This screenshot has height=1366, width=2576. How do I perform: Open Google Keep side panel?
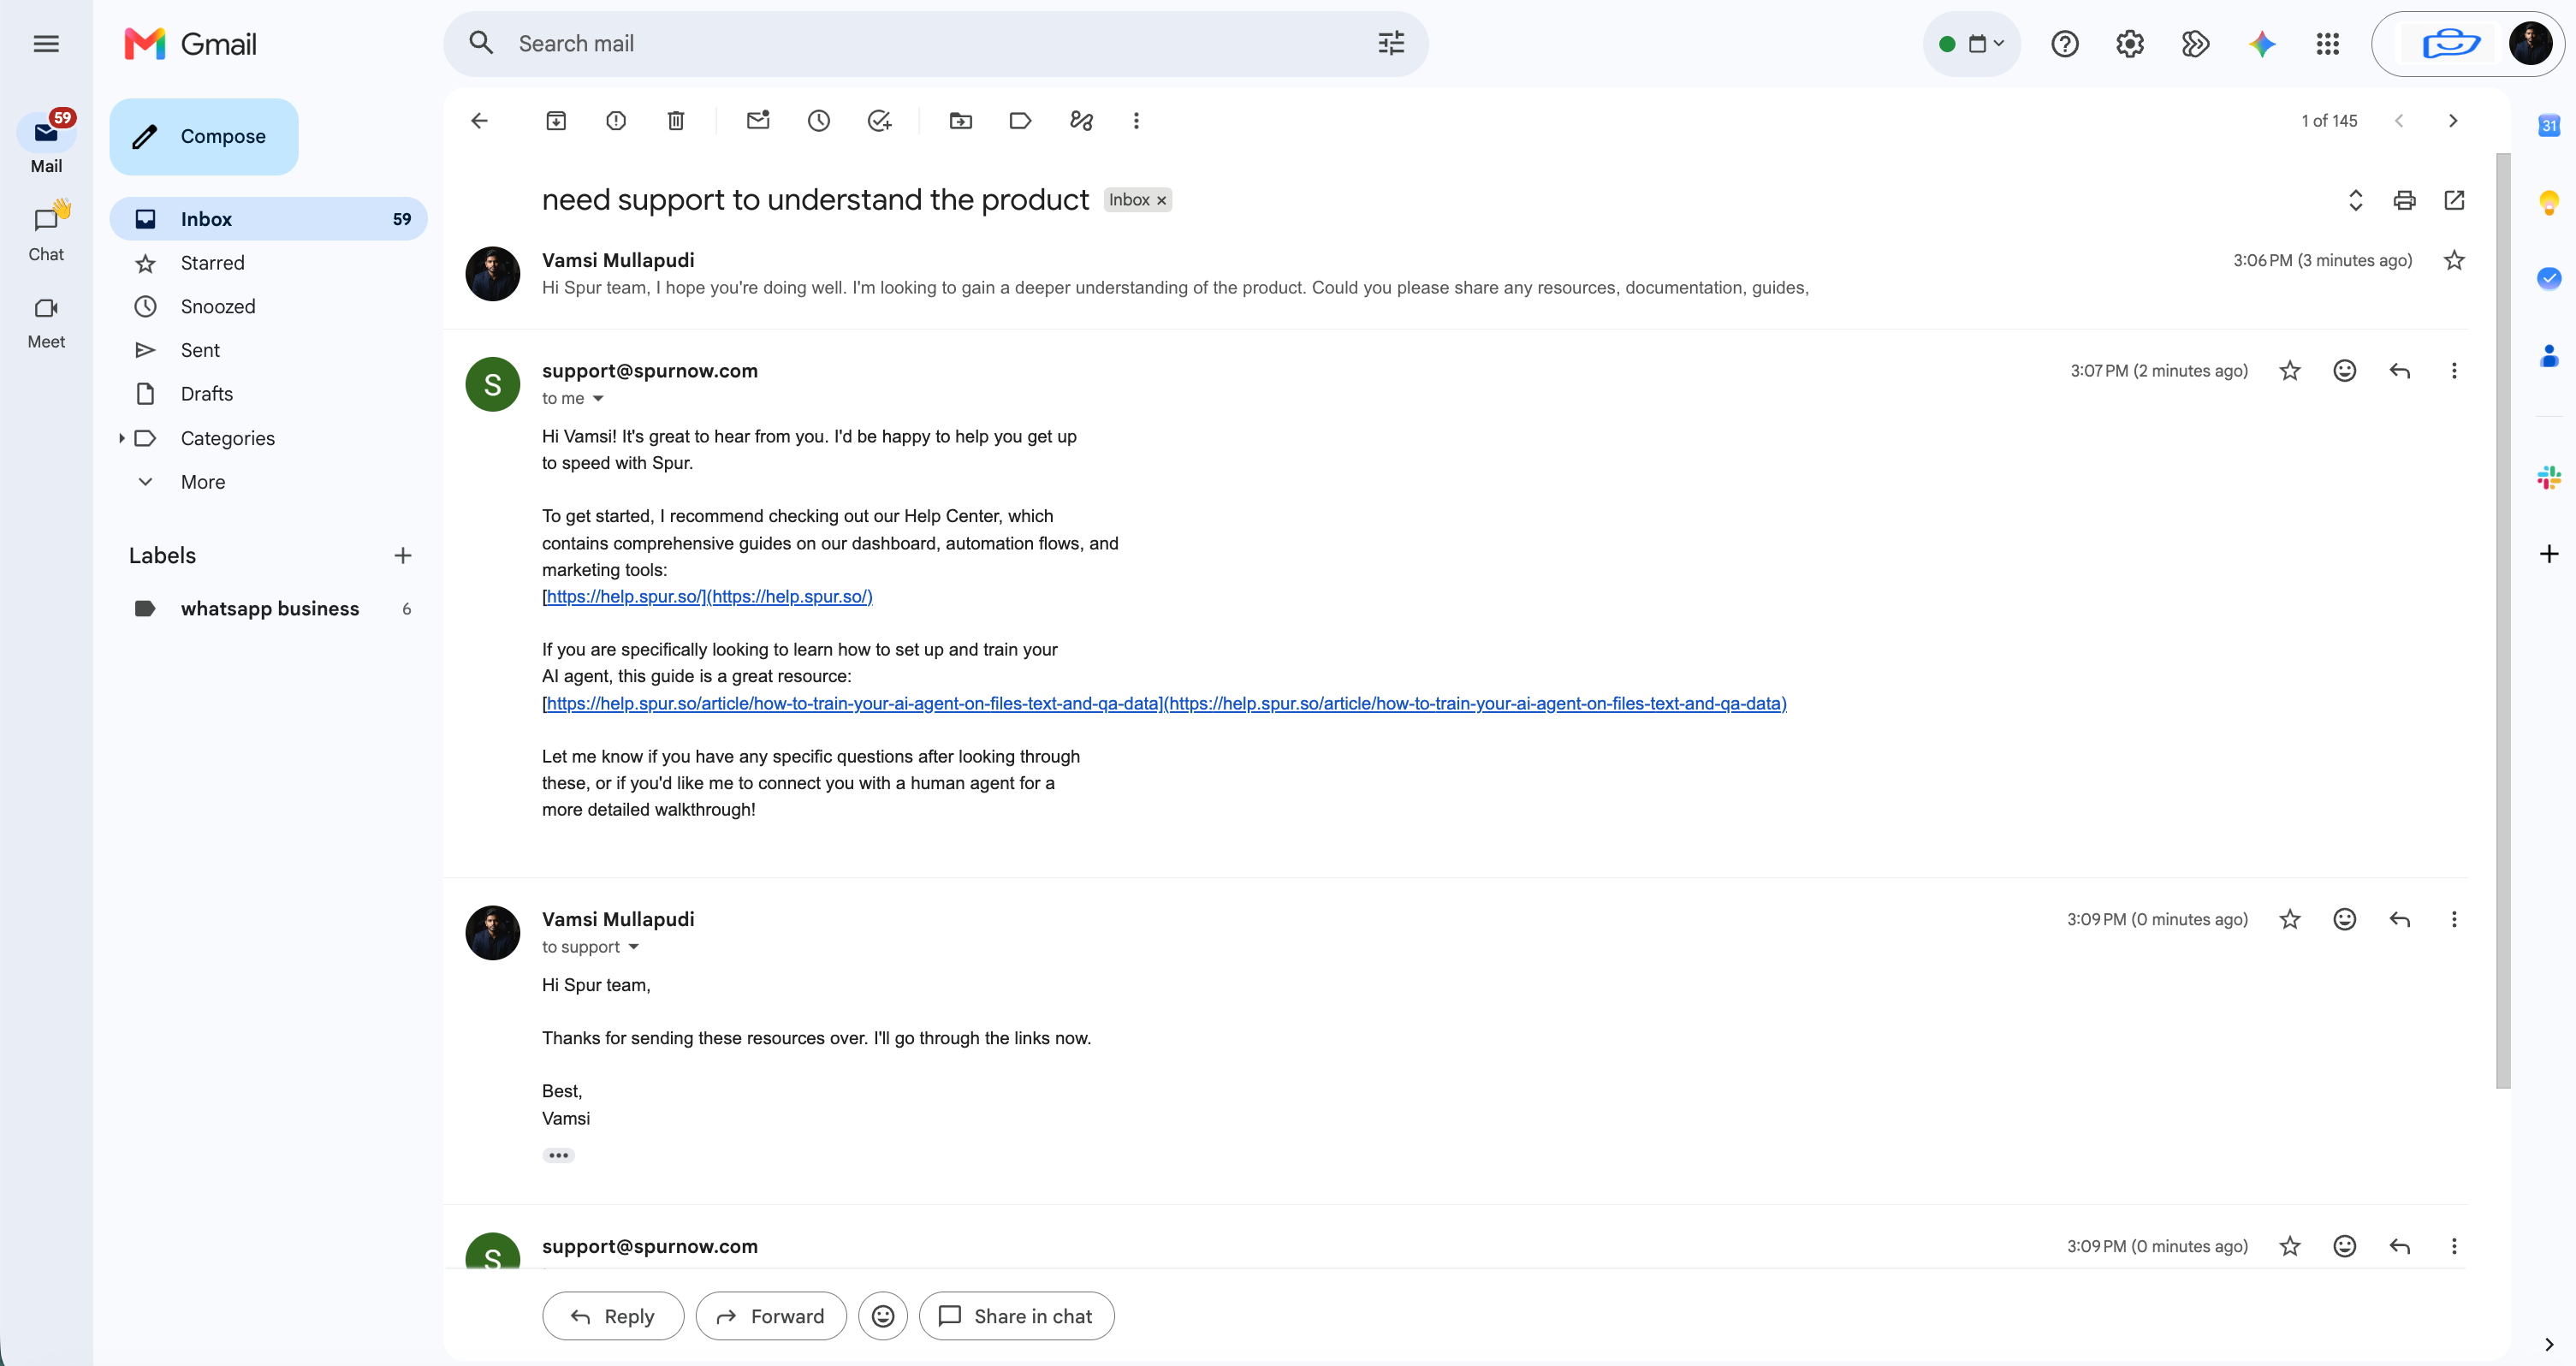point(2549,203)
